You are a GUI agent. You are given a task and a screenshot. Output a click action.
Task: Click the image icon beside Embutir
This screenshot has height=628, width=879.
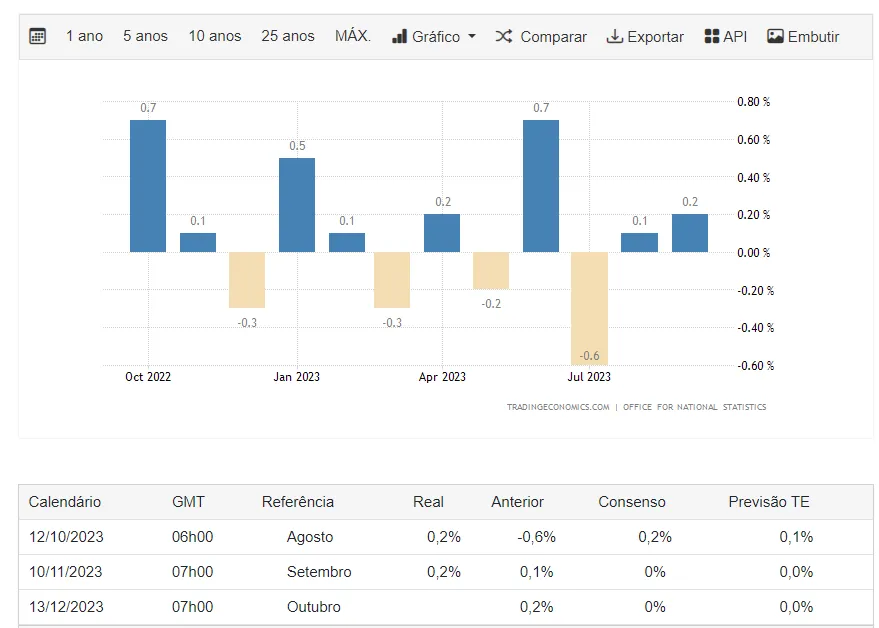point(775,36)
